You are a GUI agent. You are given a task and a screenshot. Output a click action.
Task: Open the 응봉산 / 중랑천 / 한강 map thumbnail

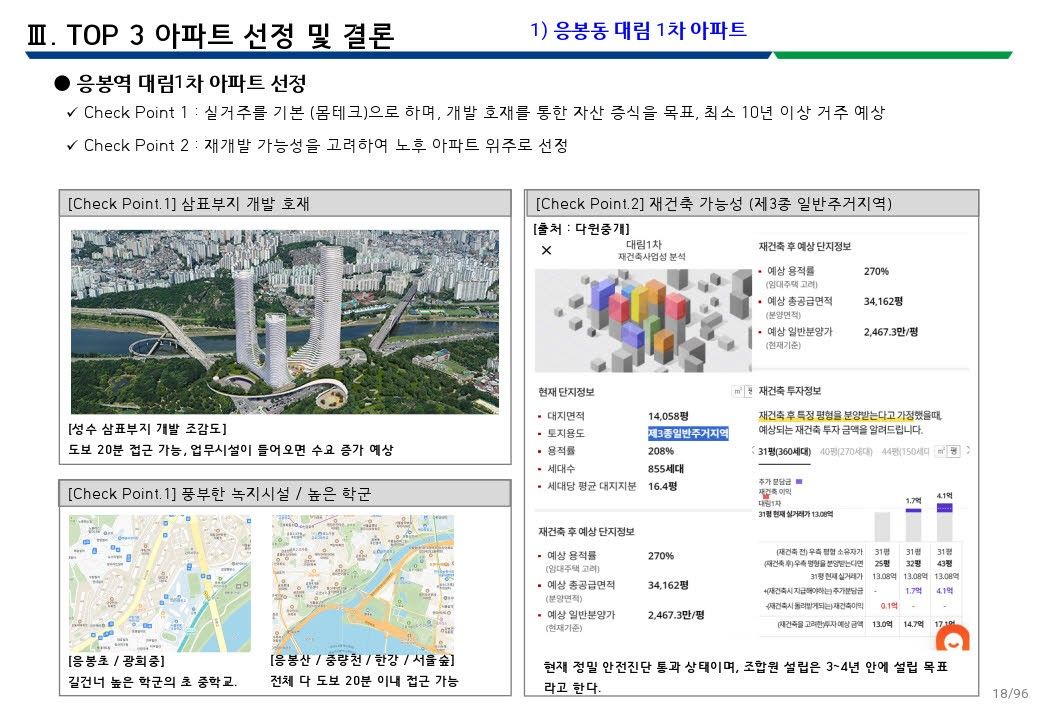pos(363,583)
